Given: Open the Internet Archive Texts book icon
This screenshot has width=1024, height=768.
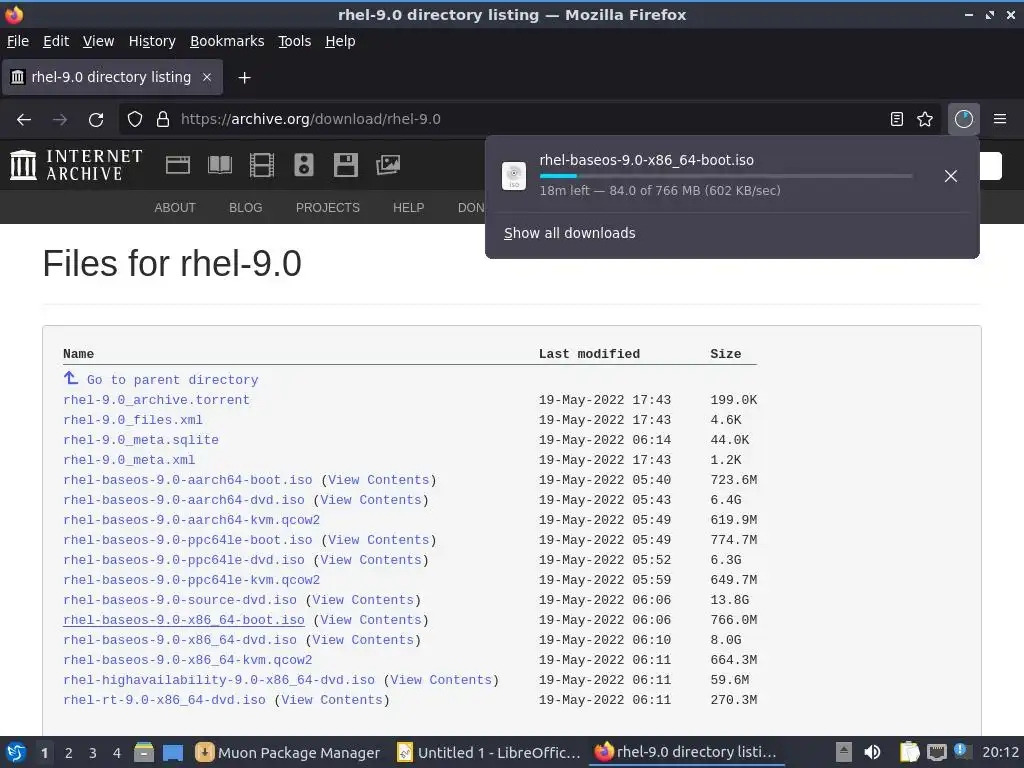Looking at the screenshot, I should [219, 165].
